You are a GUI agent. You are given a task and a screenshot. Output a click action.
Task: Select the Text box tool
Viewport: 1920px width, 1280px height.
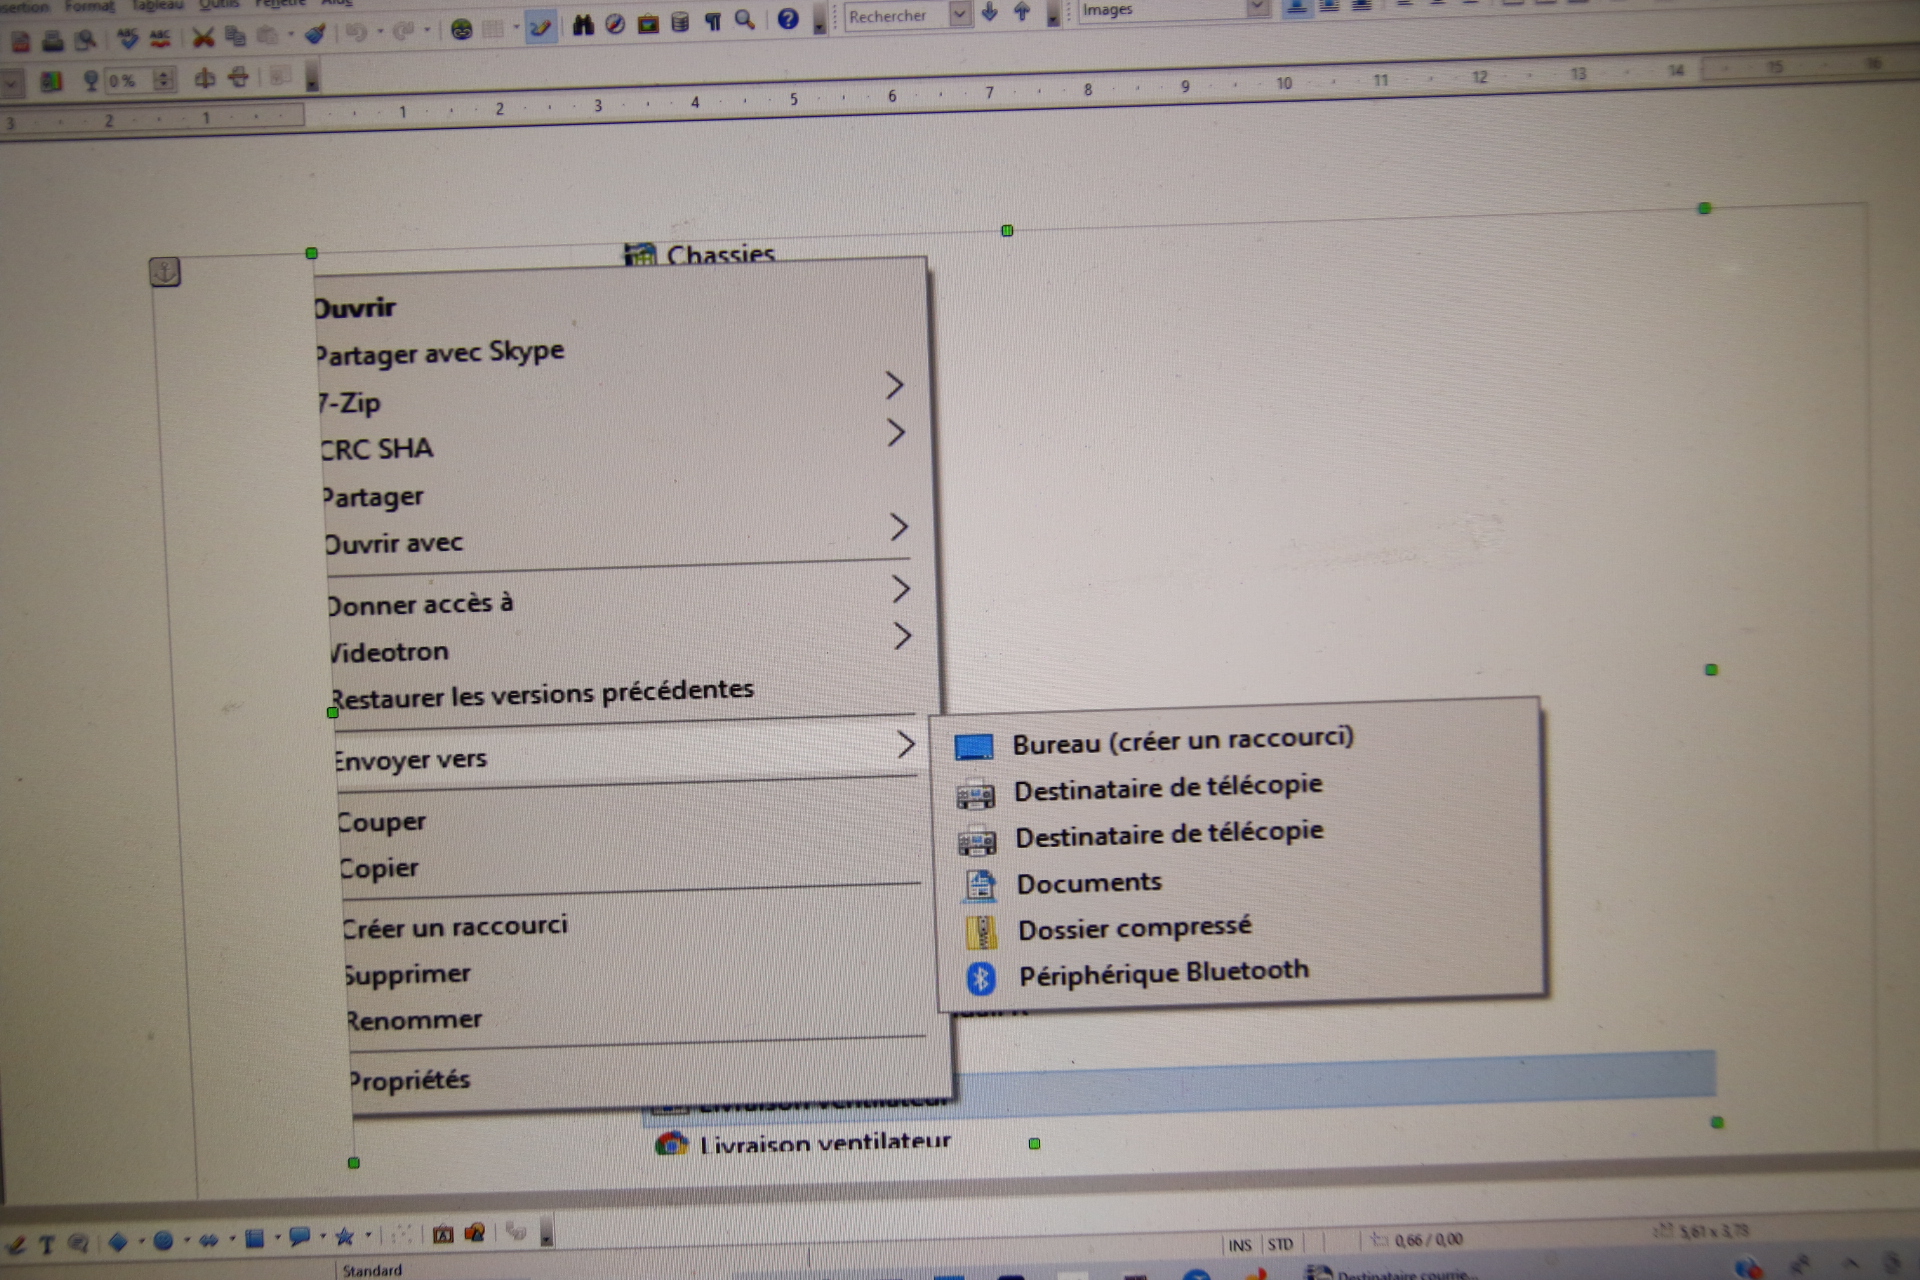(x=46, y=1244)
